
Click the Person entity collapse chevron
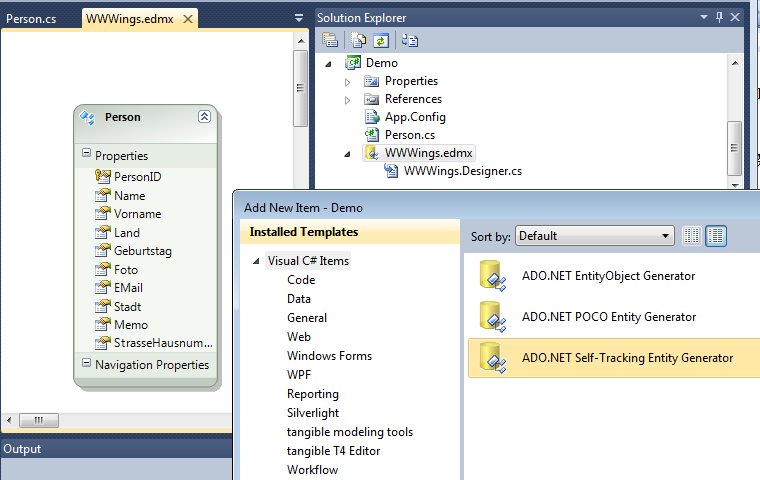point(204,117)
